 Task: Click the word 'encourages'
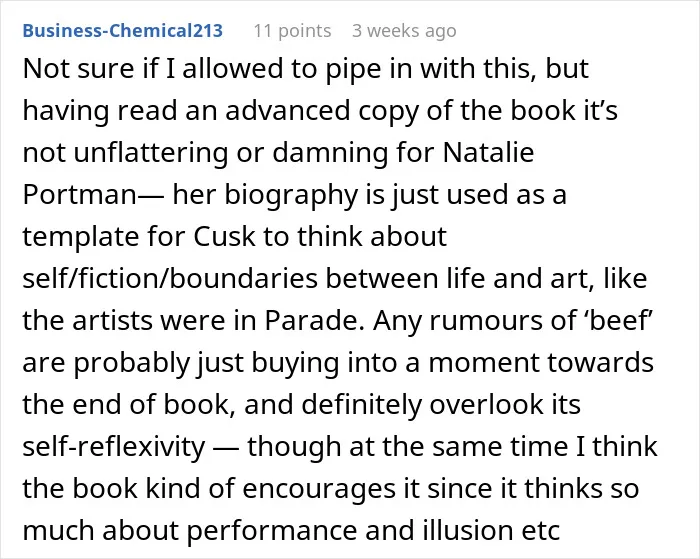tap(319, 489)
